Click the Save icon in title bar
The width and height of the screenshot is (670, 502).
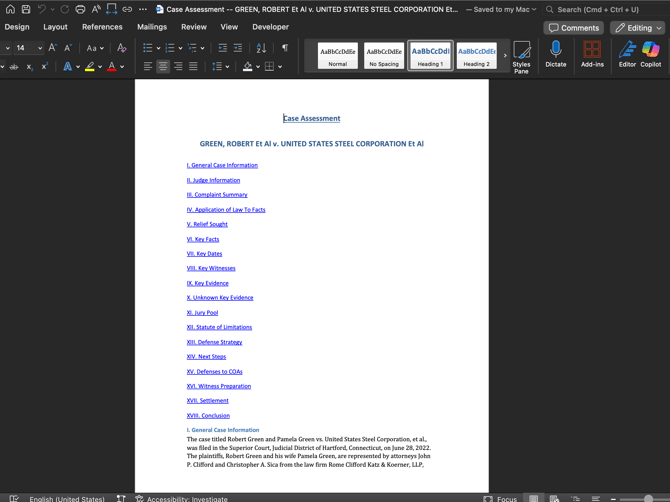pos(26,9)
